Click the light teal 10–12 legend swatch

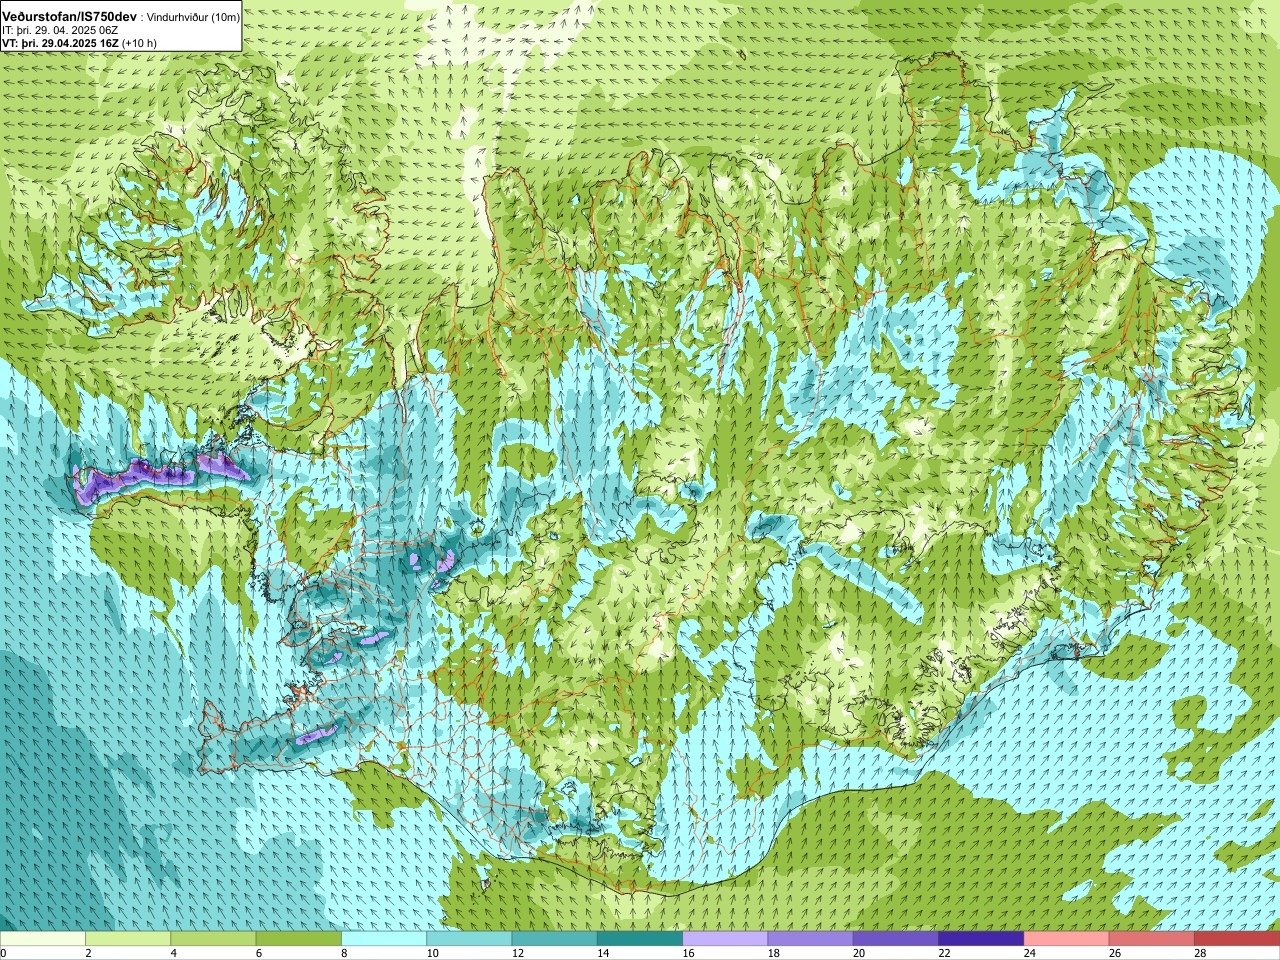click(469, 939)
